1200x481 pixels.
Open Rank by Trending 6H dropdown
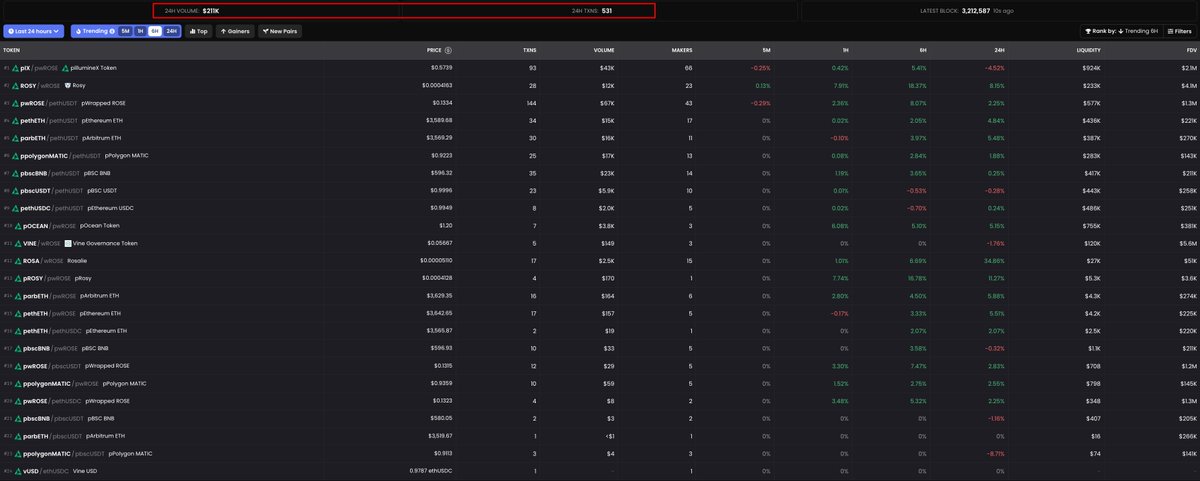[x=1120, y=31]
